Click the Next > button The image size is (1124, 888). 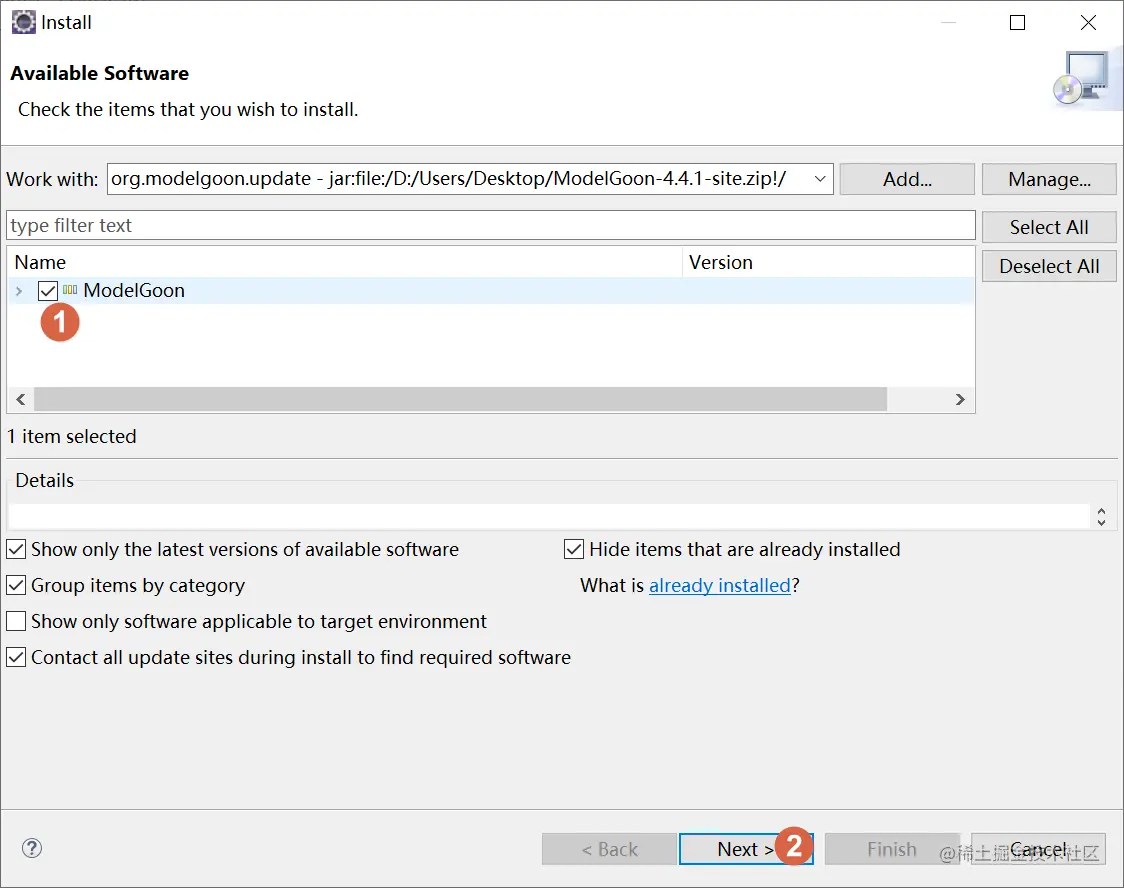click(746, 849)
